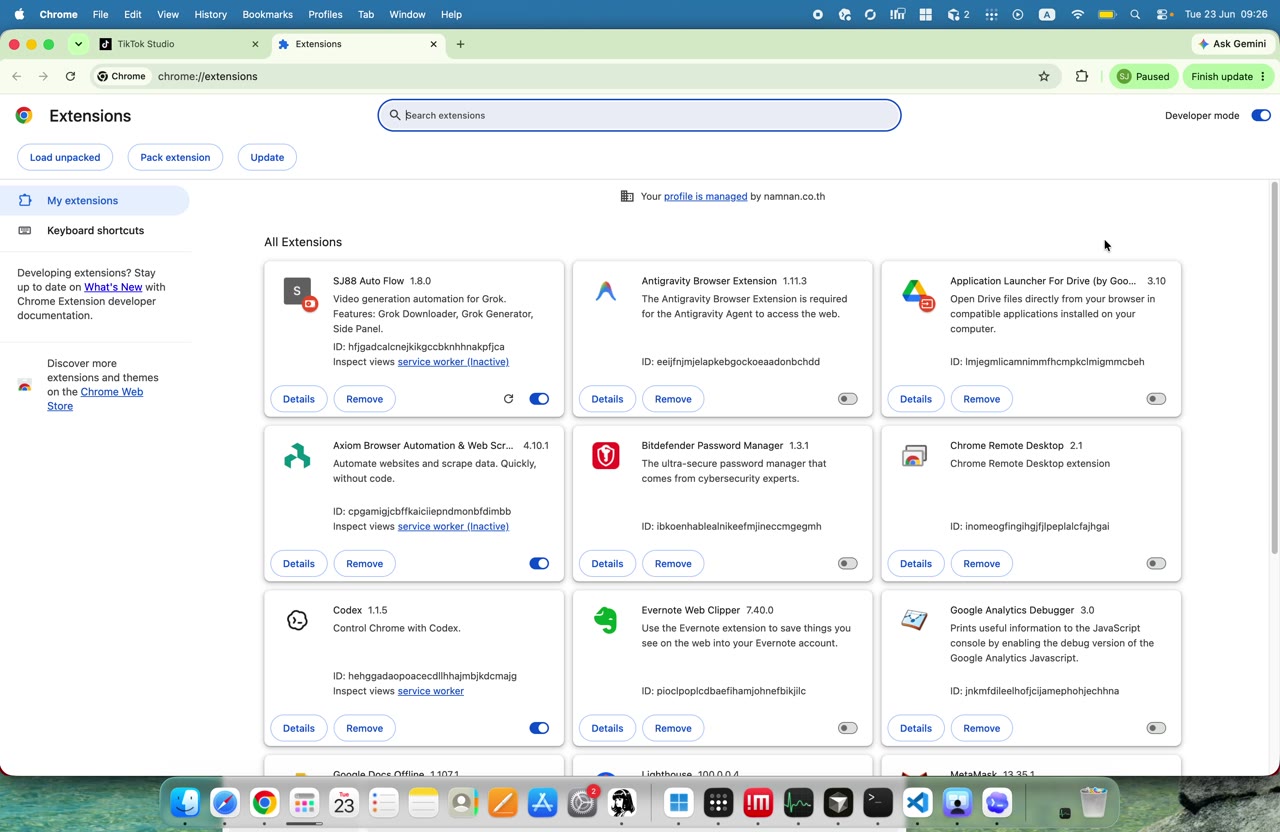Bookmark this page with the star icon
Viewport: 1280px width, 832px height.
[x=1044, y=76]
